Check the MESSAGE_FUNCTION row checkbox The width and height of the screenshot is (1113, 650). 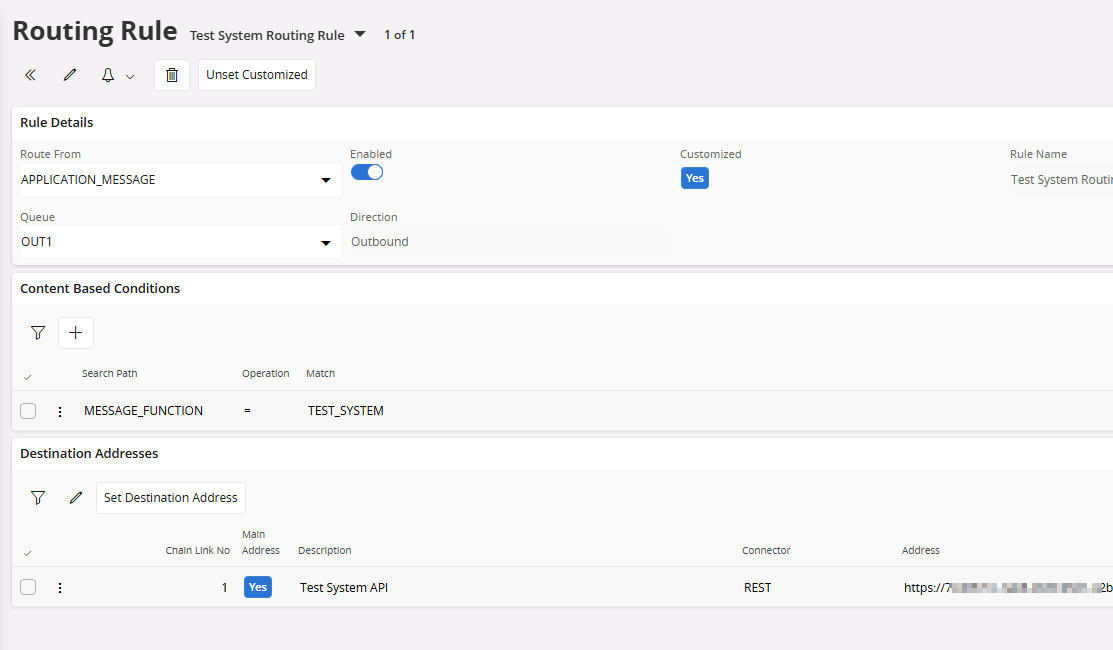28,411
